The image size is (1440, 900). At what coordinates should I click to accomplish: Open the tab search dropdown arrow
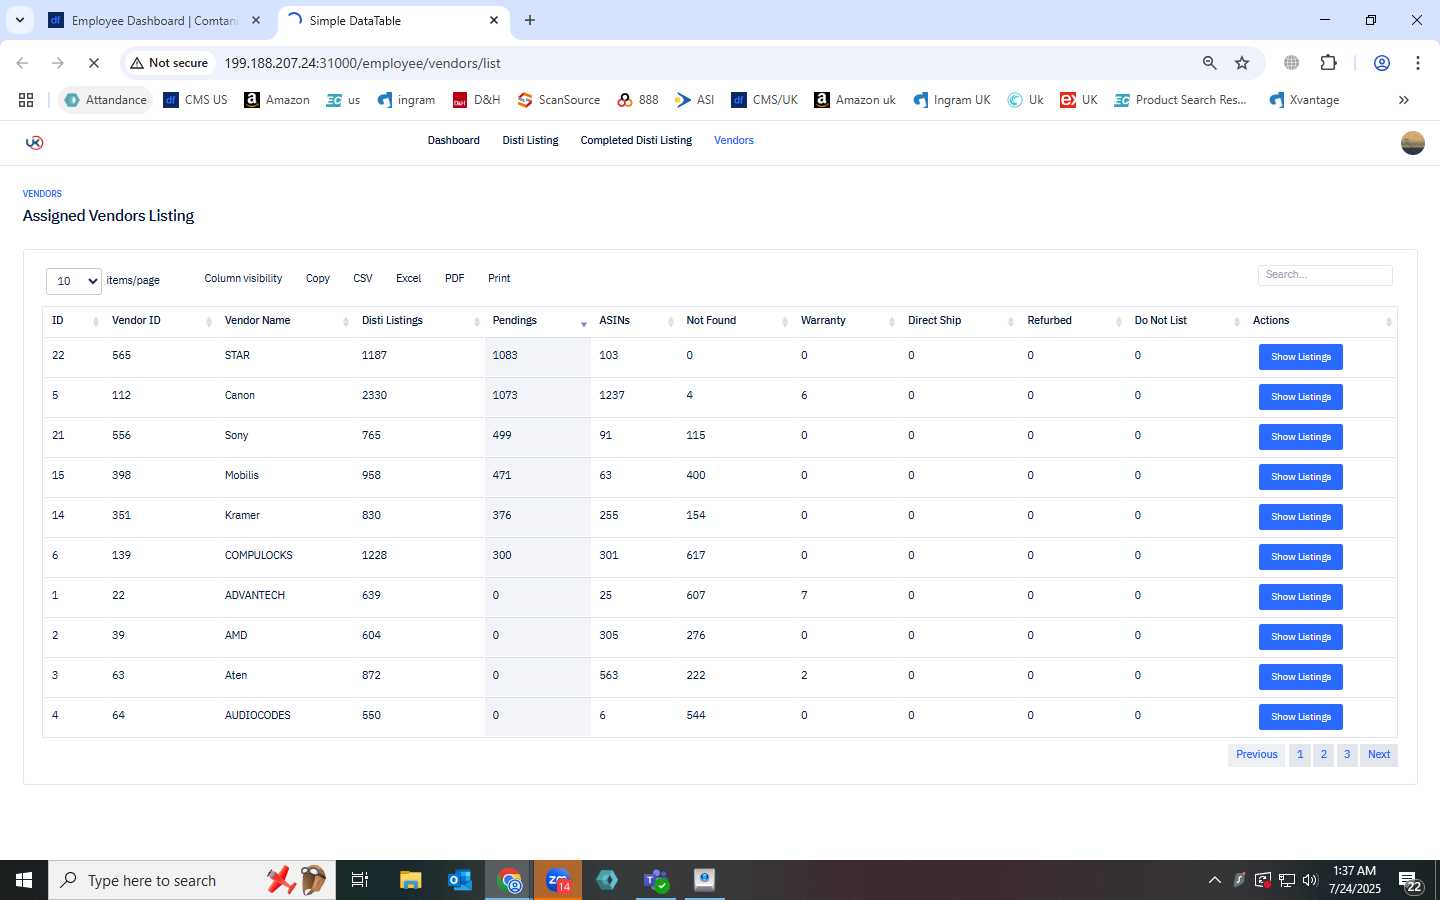click(x=19, y=20)
